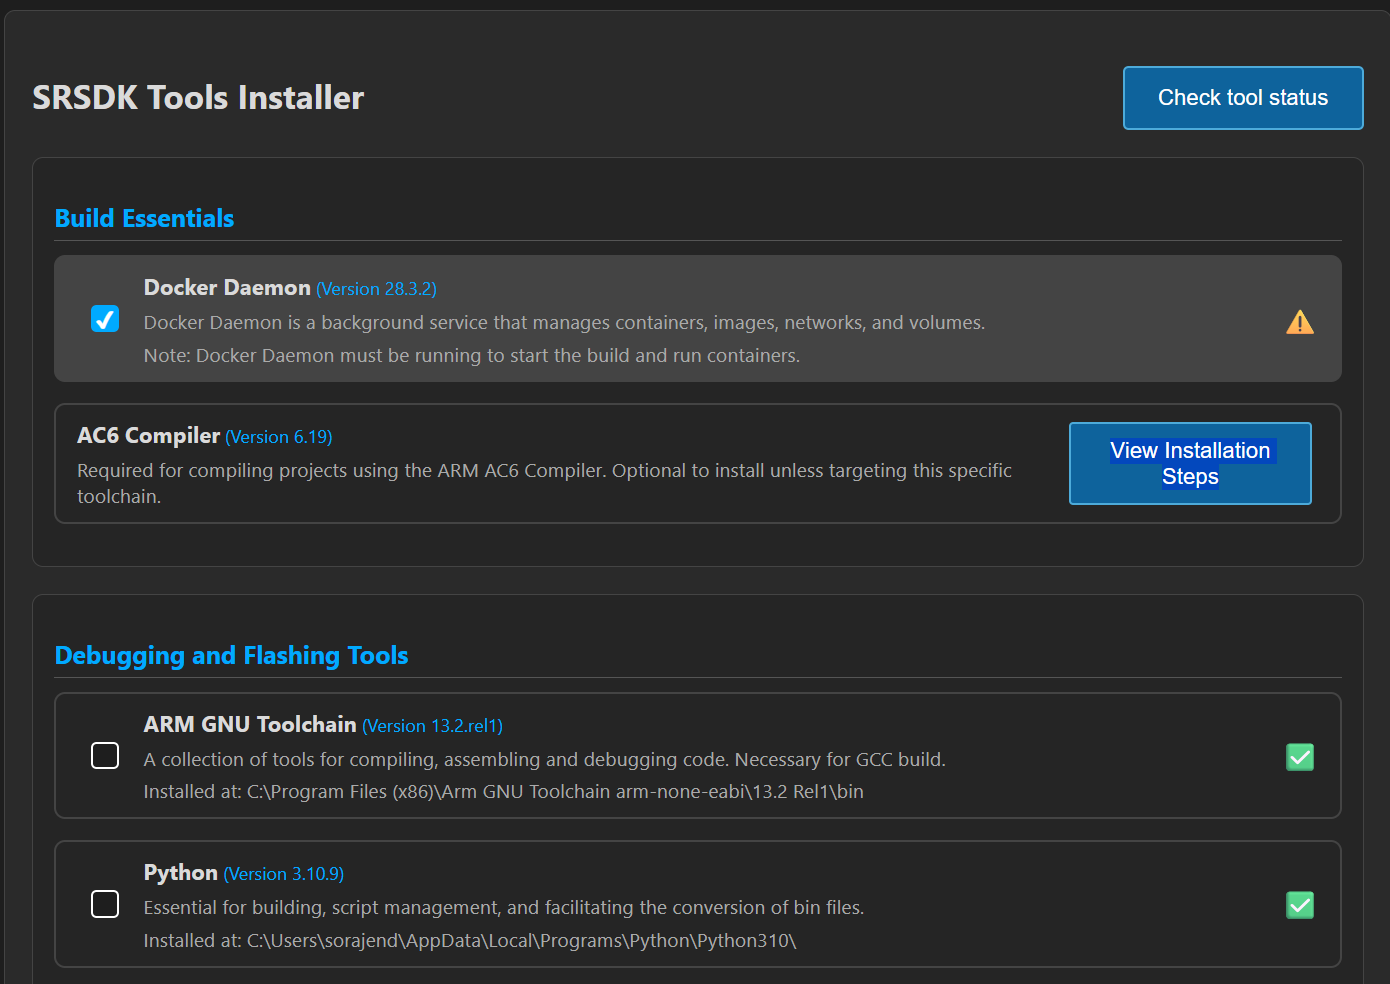Click the AC6 Compiler version 6.19 label
The height and width of the screenshot is (984, 1390).
coord(278,437)
